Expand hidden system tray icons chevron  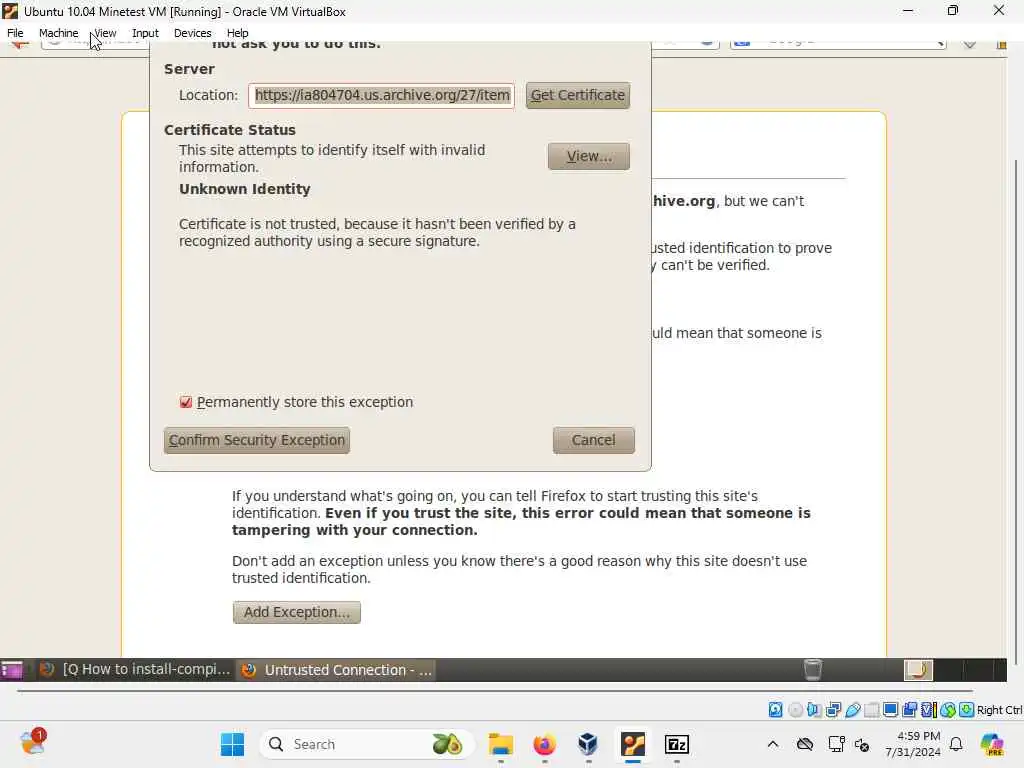(773, 744)
